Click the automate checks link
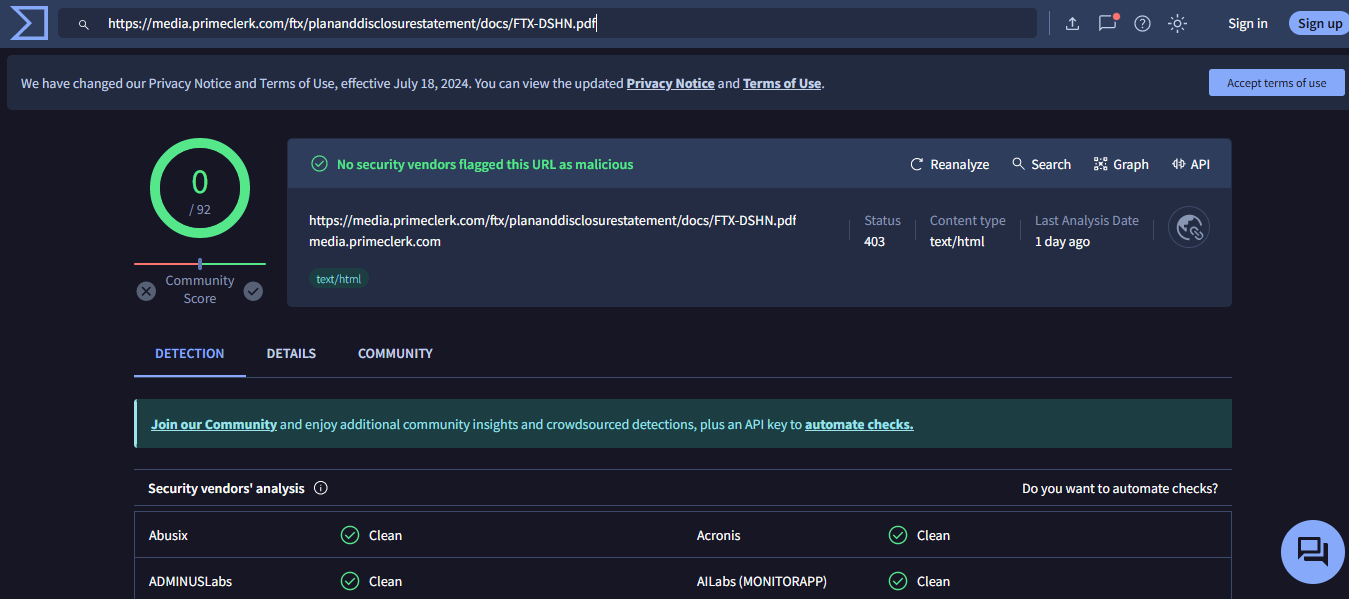This screenshot has height=599, width=1349. pos(859,424)
